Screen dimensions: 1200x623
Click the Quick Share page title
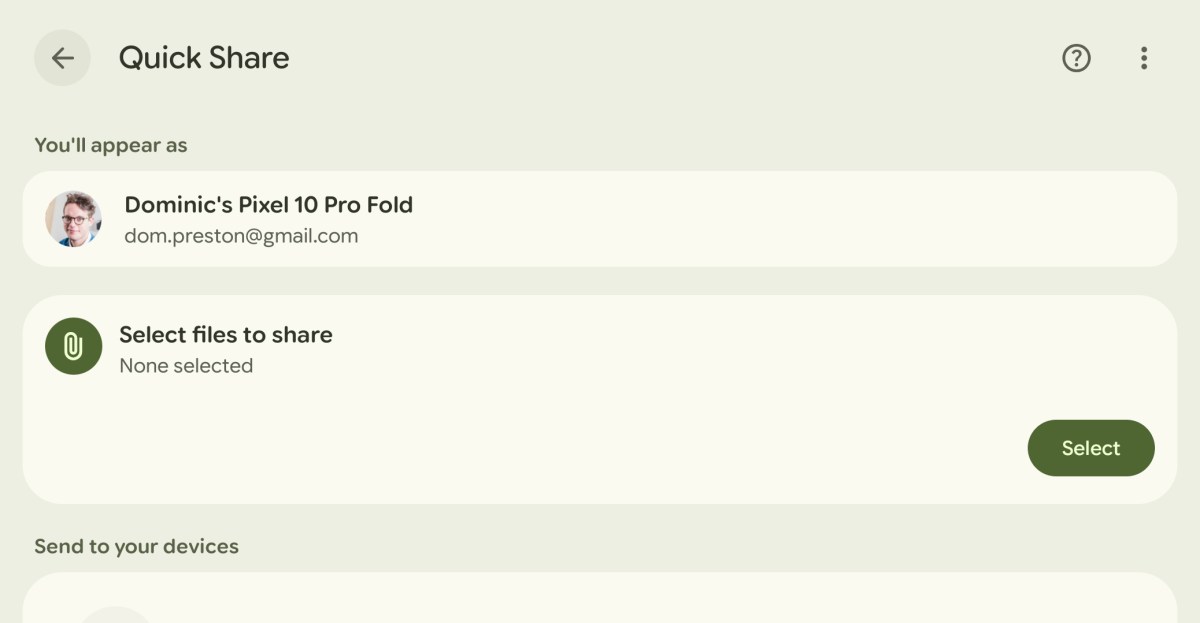(x=204, y=58)
